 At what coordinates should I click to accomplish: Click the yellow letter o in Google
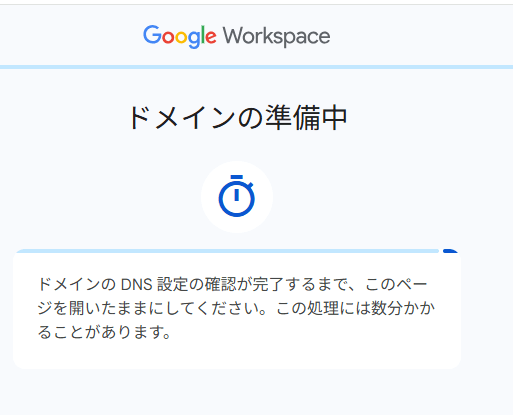pyautogui.click(x=181, y=37)
